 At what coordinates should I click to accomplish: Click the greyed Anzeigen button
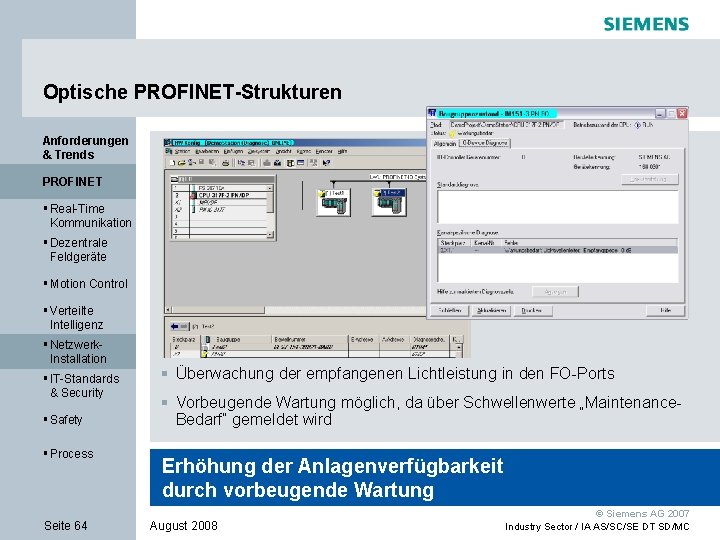(x=555, y=292)
